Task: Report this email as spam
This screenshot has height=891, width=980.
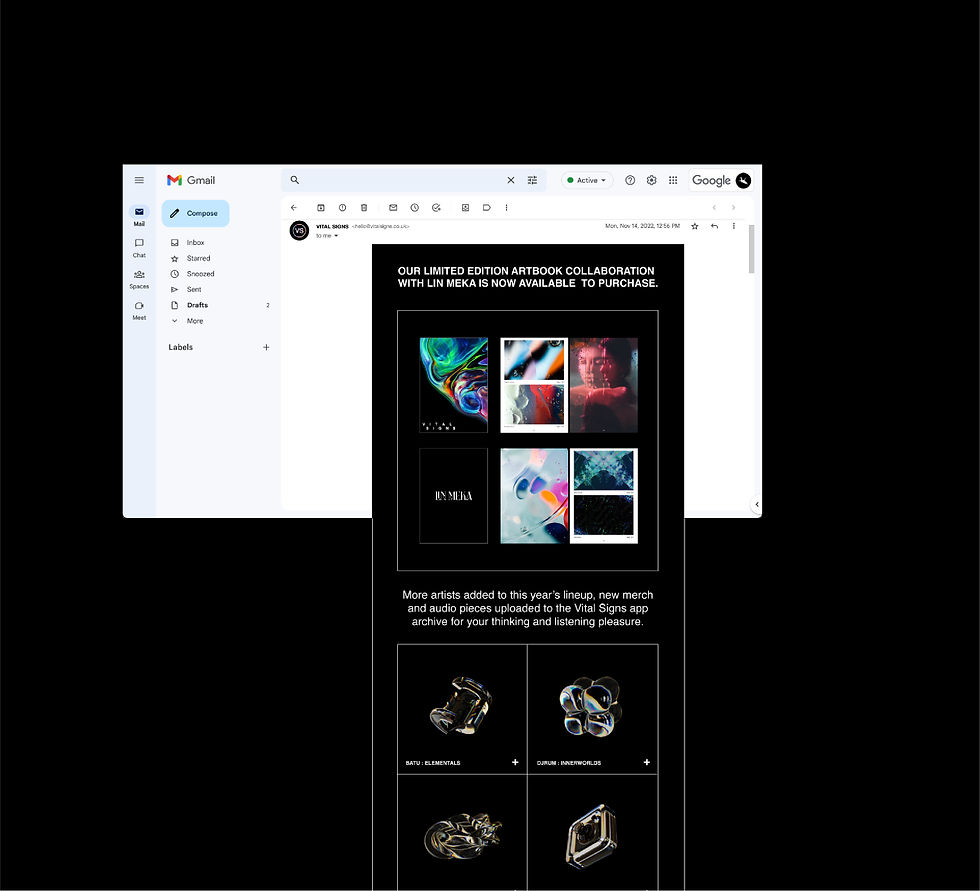Action: point(342,207)
